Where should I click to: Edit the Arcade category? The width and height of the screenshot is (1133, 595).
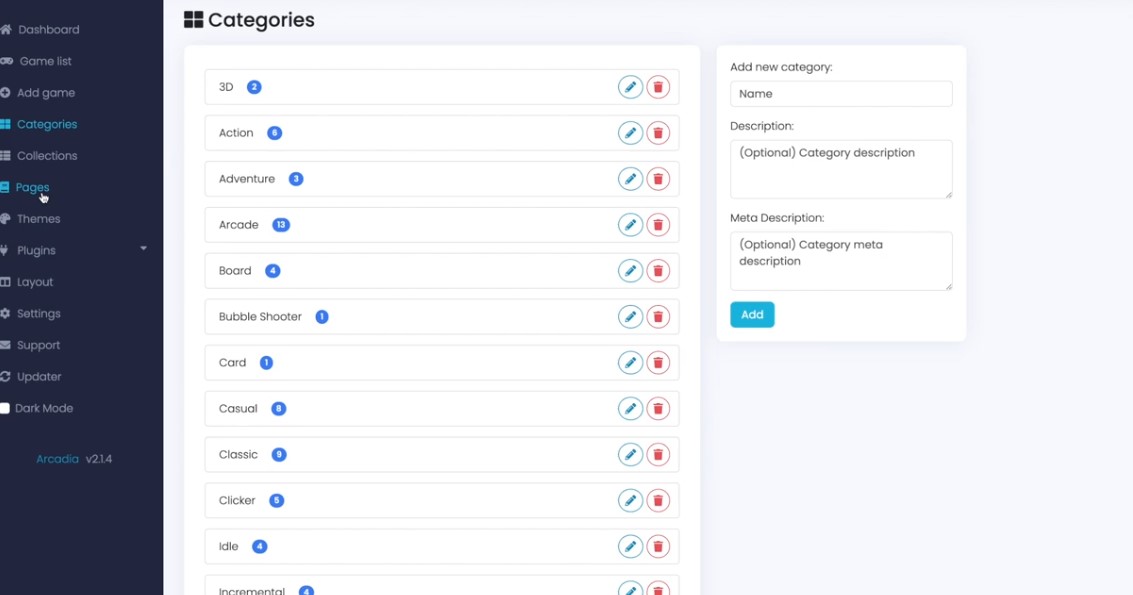click(630, 225)
